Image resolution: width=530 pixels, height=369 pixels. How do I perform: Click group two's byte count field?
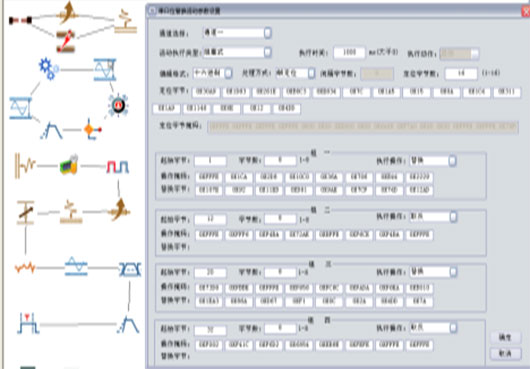[280, 219]
